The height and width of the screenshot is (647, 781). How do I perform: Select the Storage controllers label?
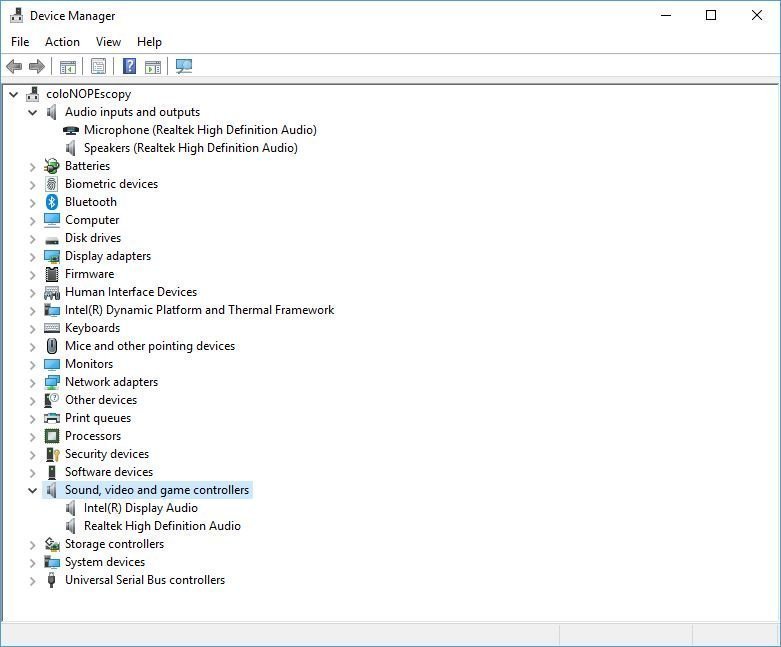pyautogui.click(x=115, y=544)
